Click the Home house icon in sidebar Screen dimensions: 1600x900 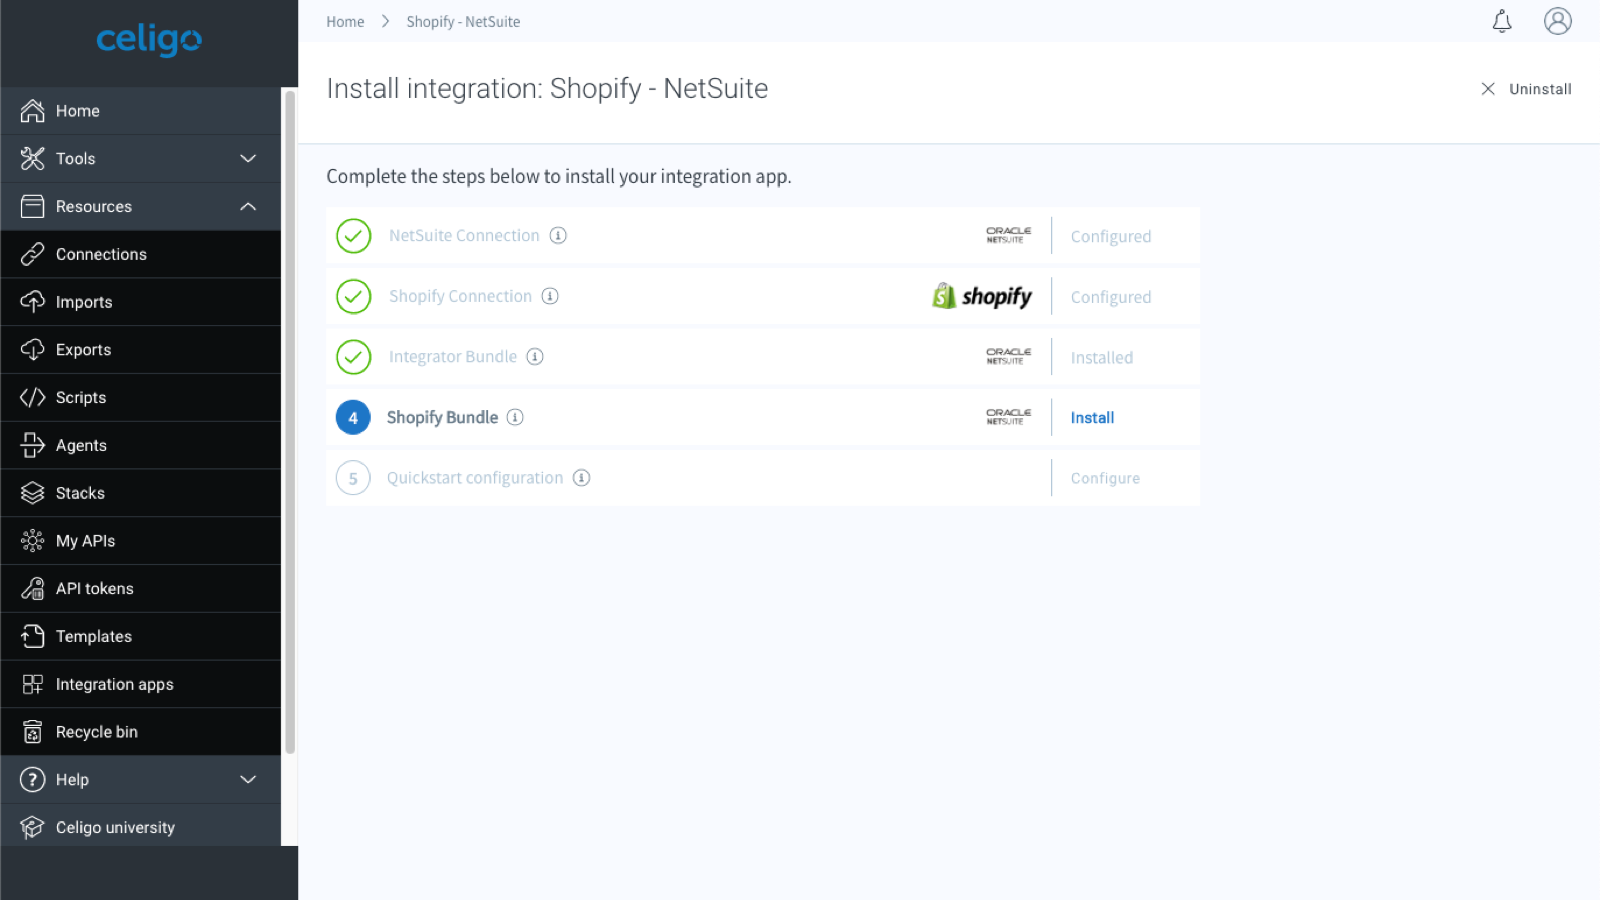coord(33,111)
